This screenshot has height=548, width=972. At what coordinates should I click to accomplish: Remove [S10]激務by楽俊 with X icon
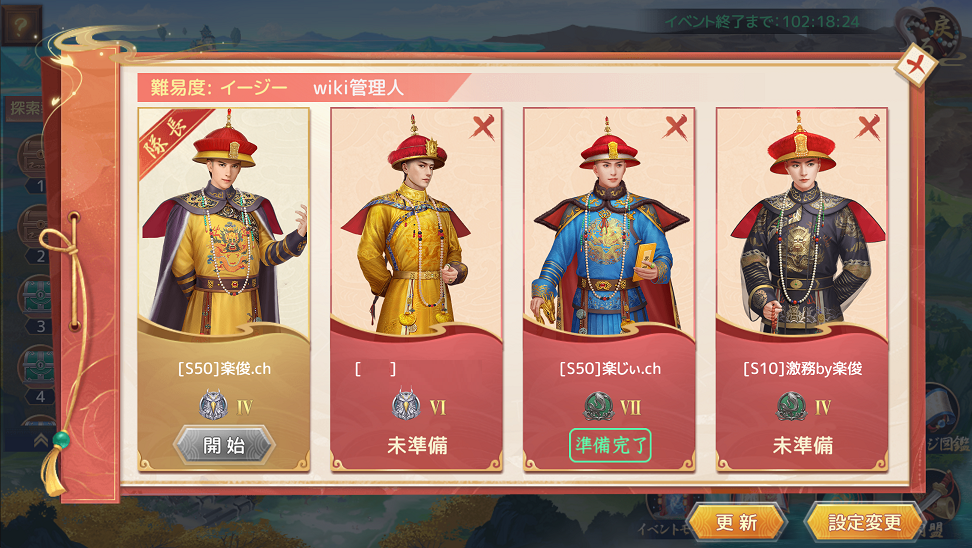point(868,128)
